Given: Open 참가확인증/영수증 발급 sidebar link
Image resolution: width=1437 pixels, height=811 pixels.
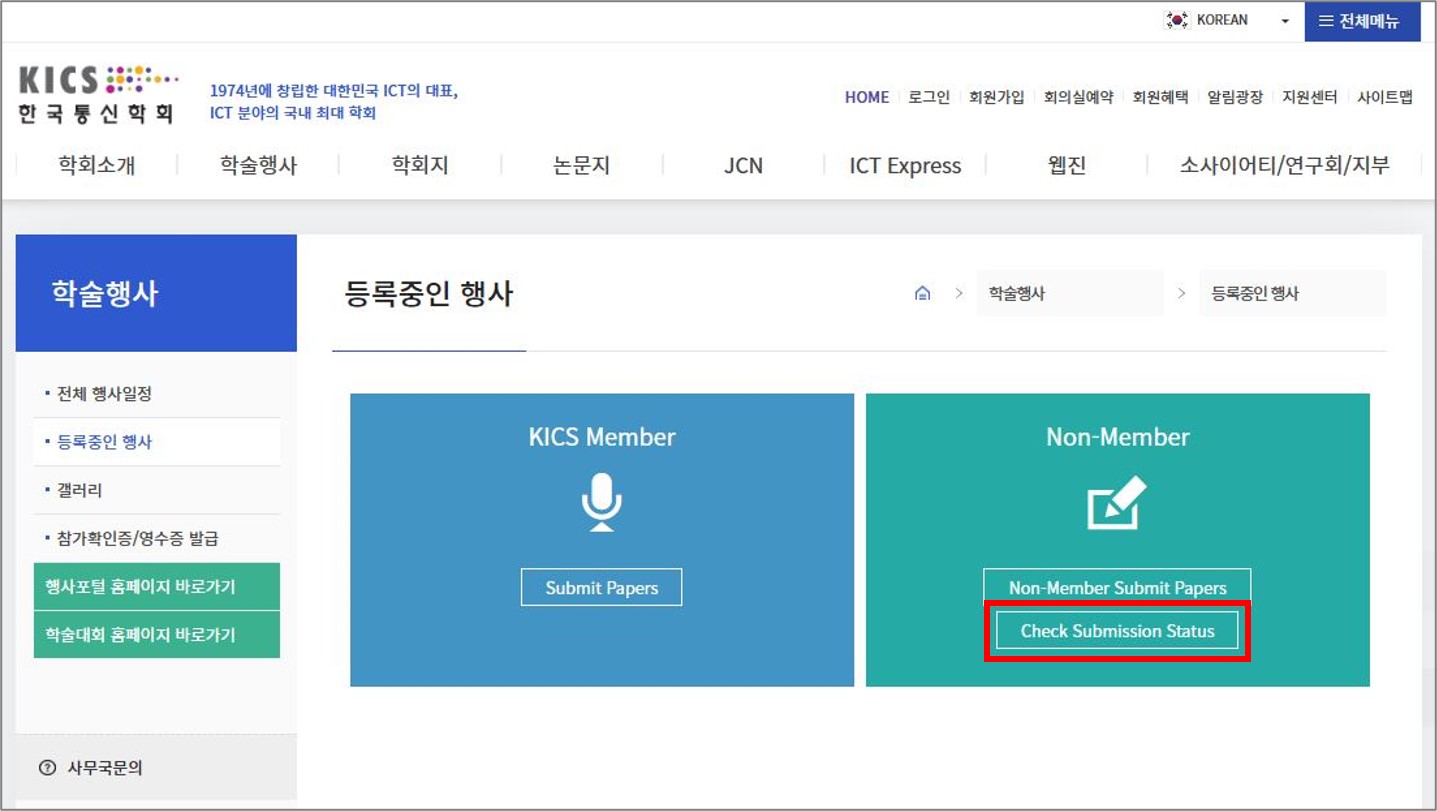Looking at the screenshot, I should pos(137,539).
